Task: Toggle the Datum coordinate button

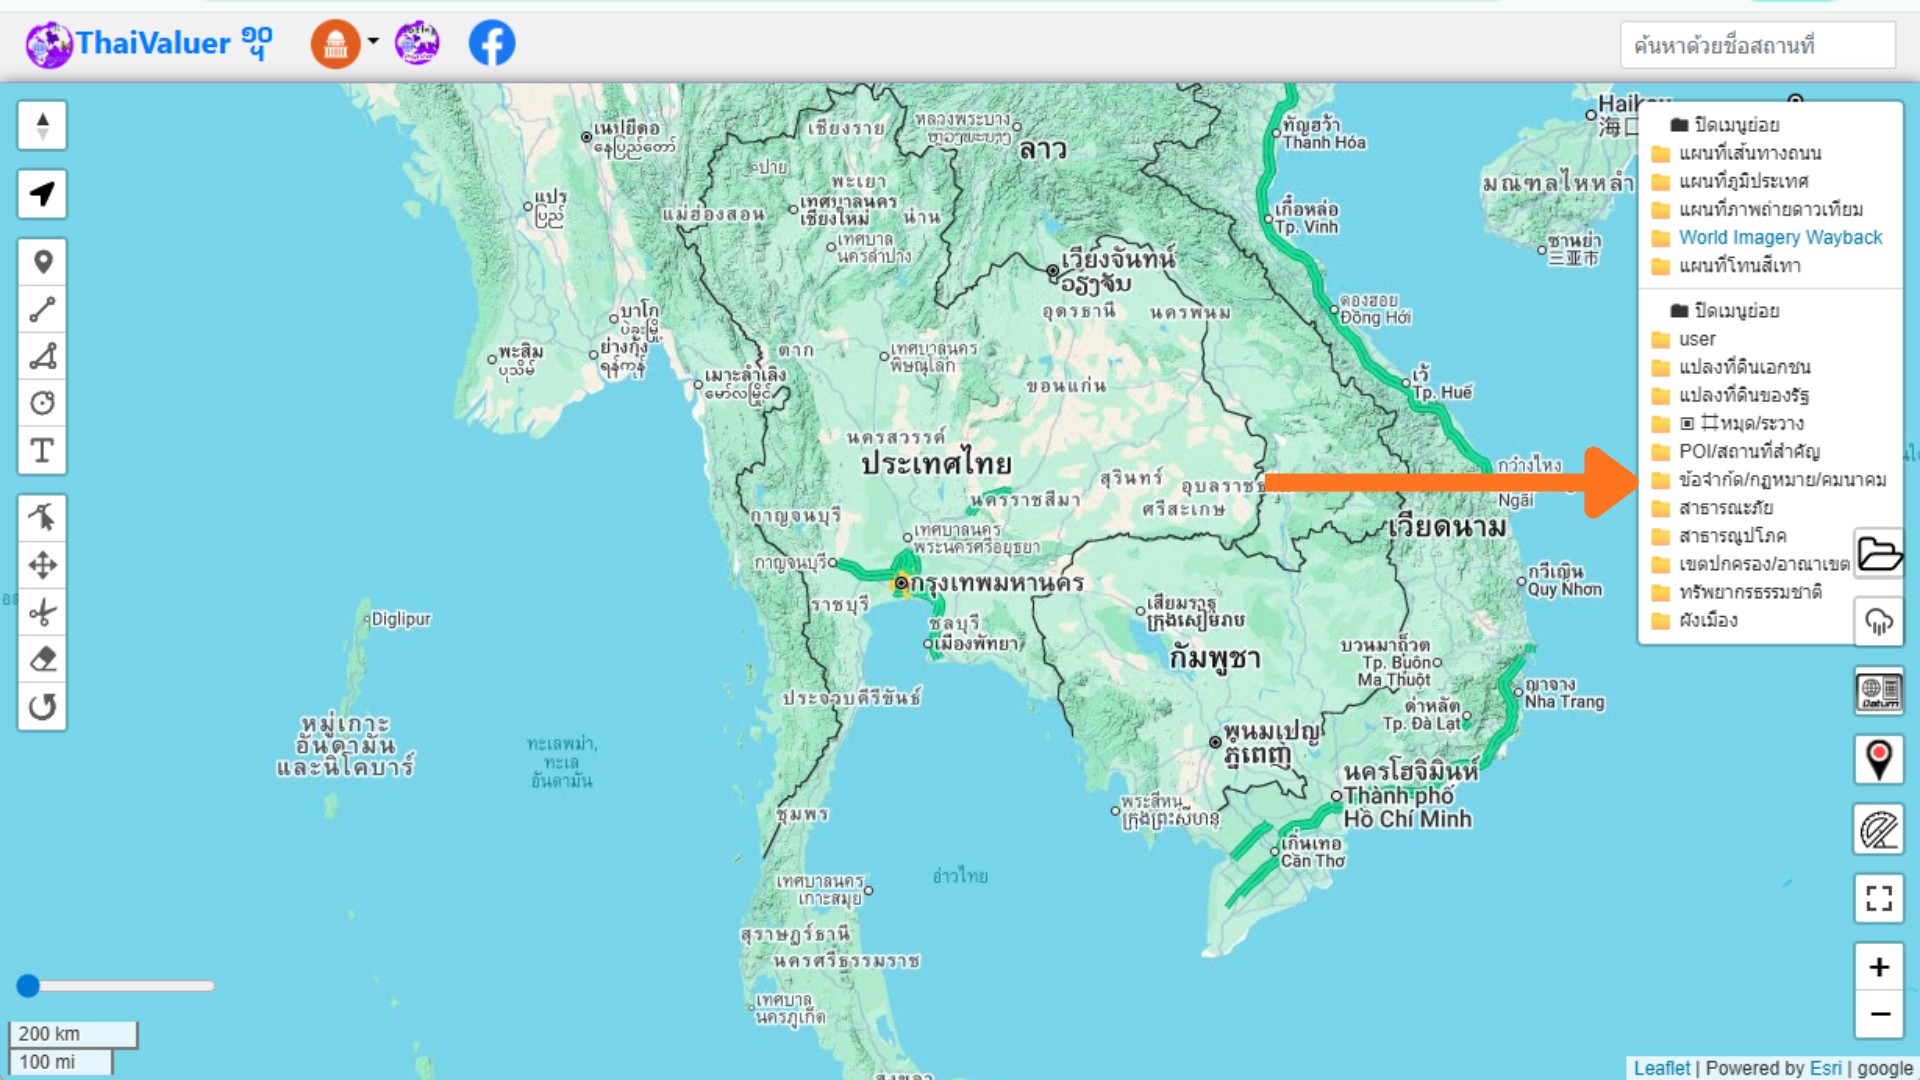Action: 1878,691
